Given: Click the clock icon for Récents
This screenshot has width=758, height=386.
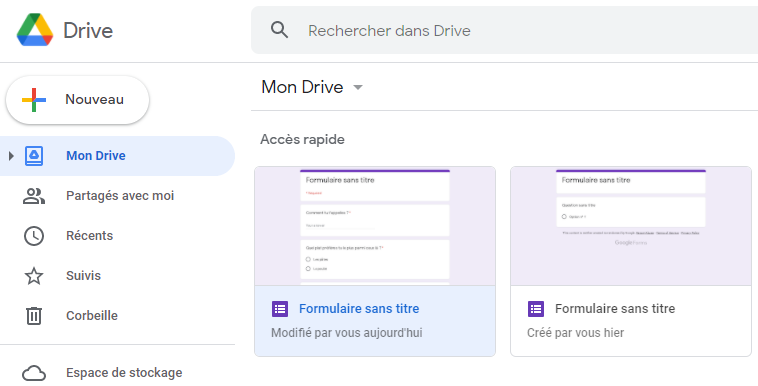Looking at the screenshot, I should pyautogui.click(x=34, y=236).
